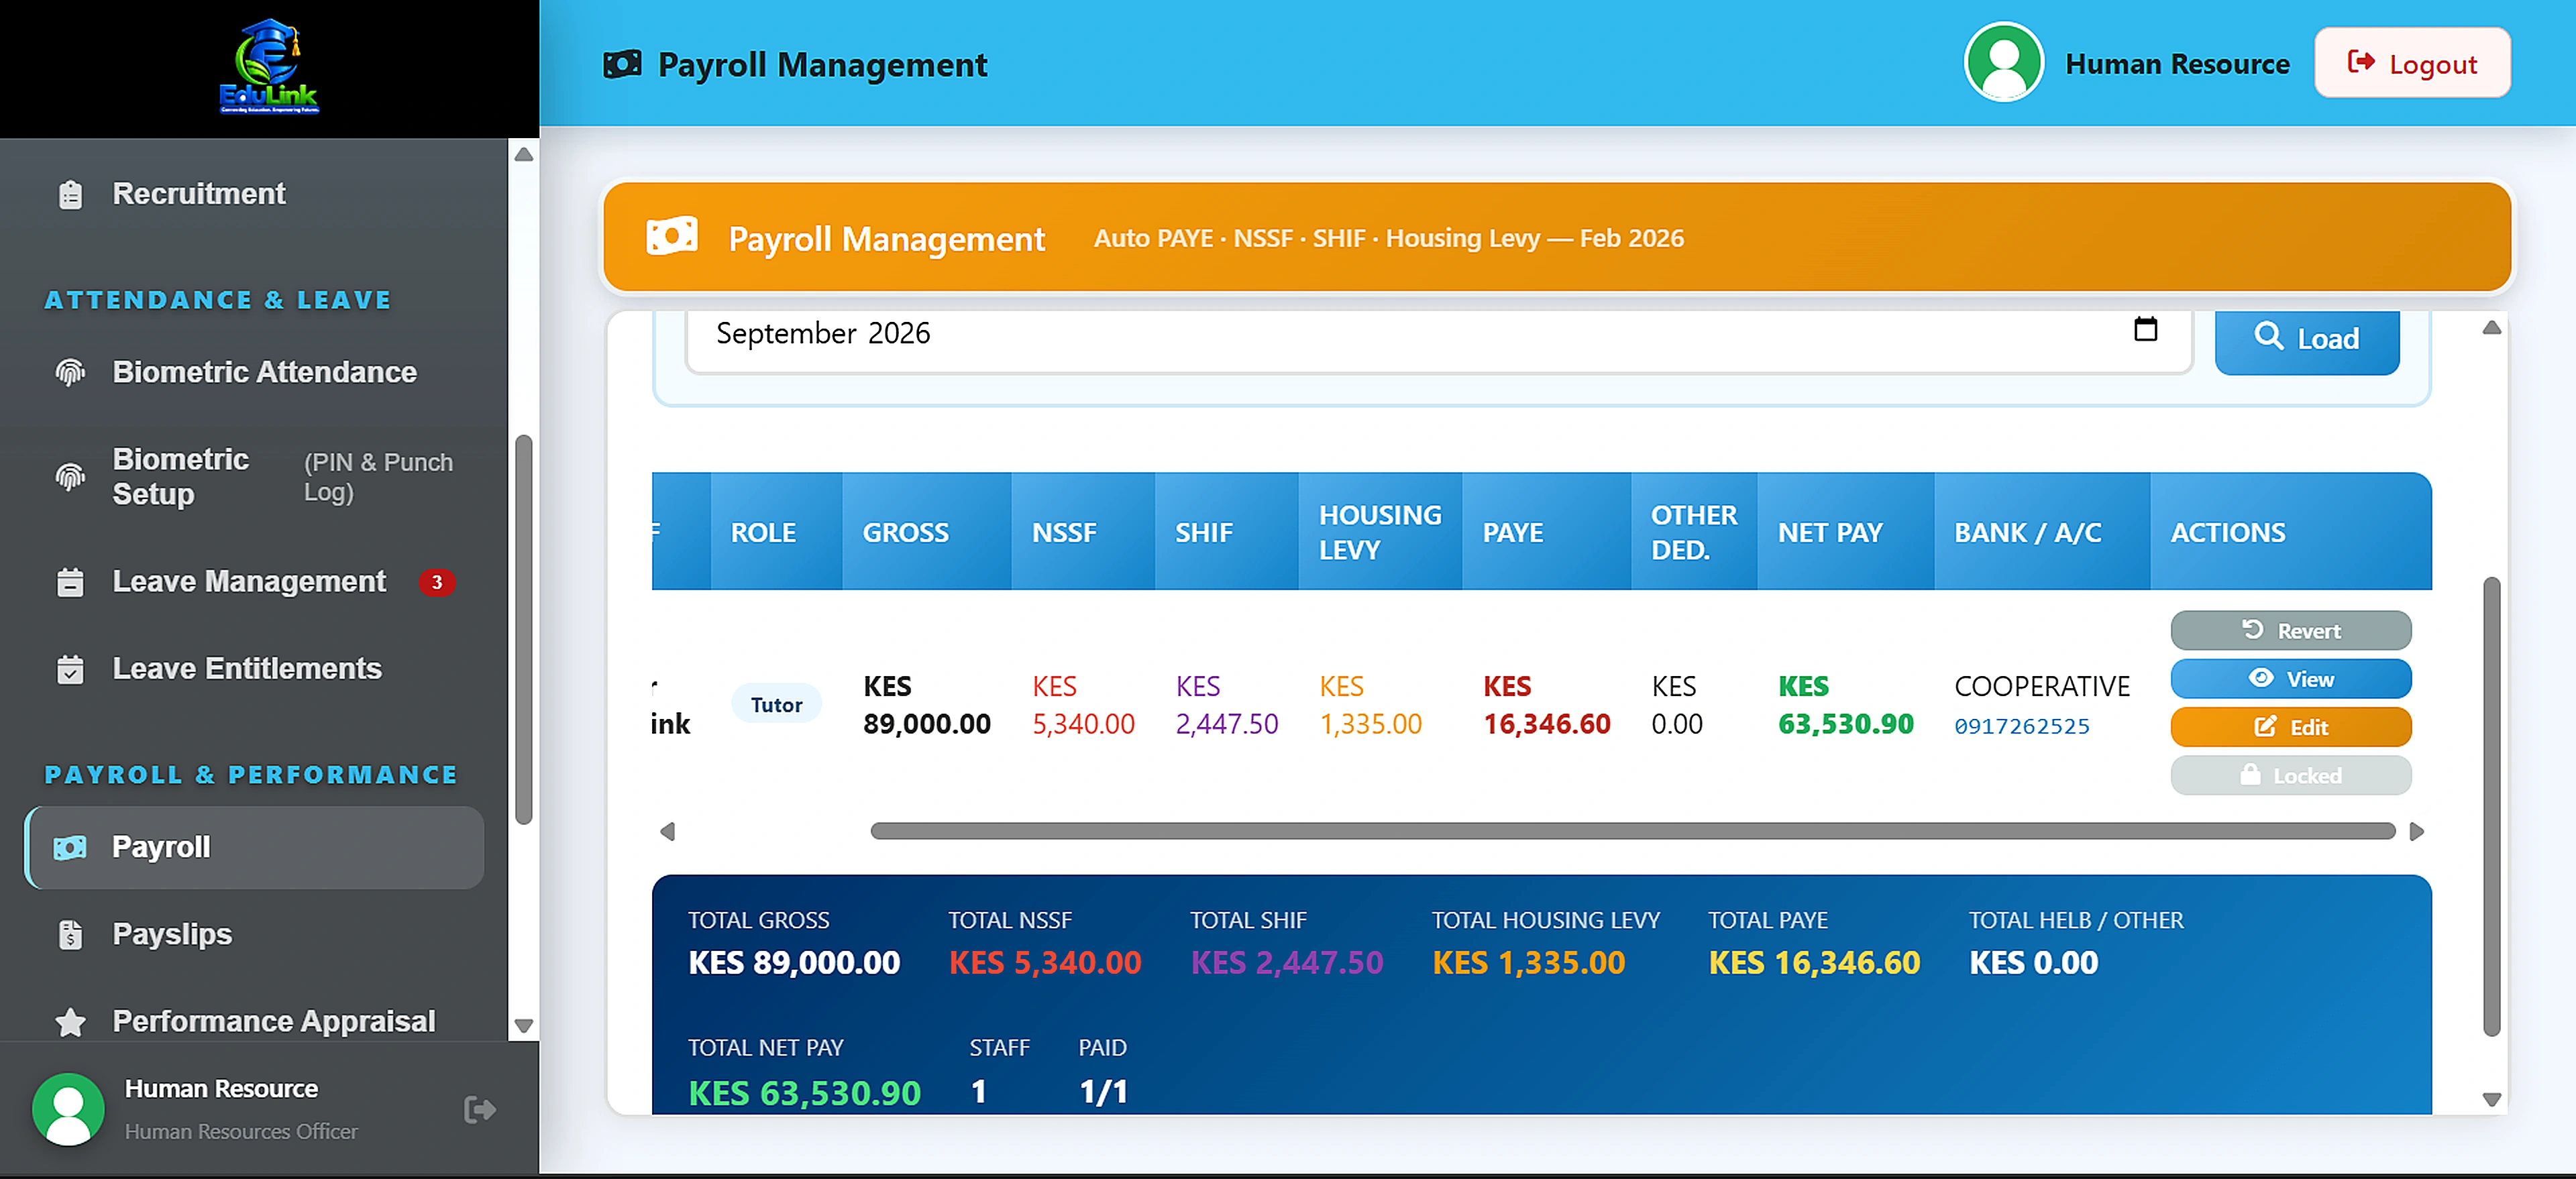Viewport: 2576px width, 1179px height.
Task: Click the Locked button
Action: (x=2291, y=775)
